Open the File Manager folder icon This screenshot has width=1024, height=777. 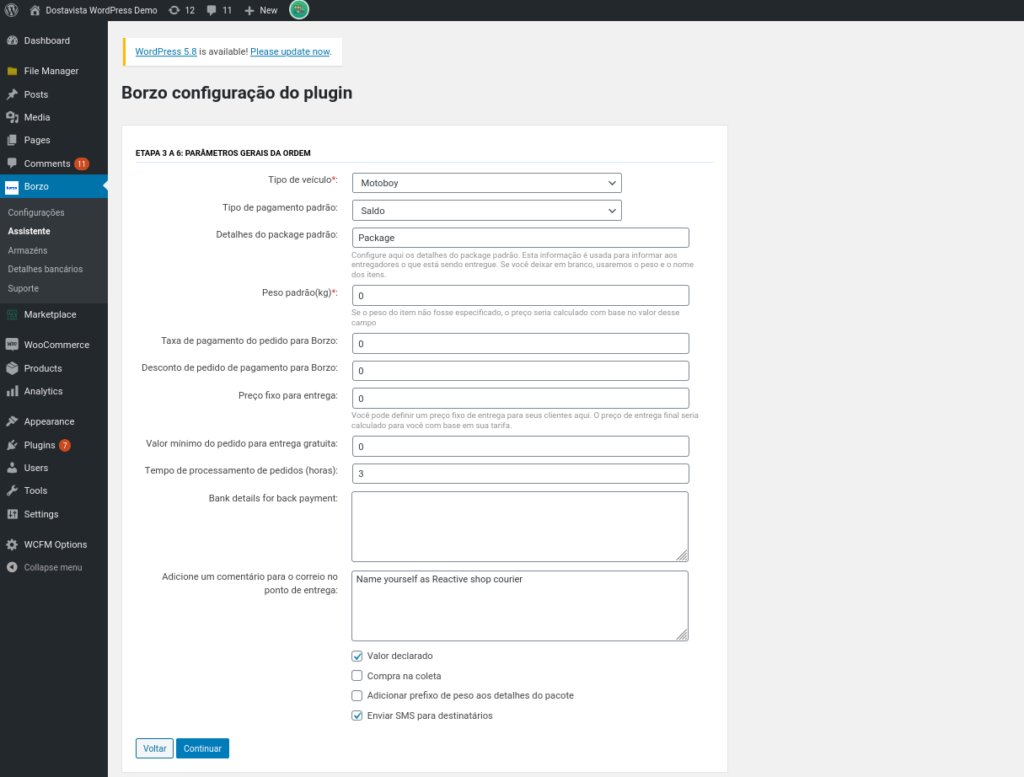tap(12, 71)
